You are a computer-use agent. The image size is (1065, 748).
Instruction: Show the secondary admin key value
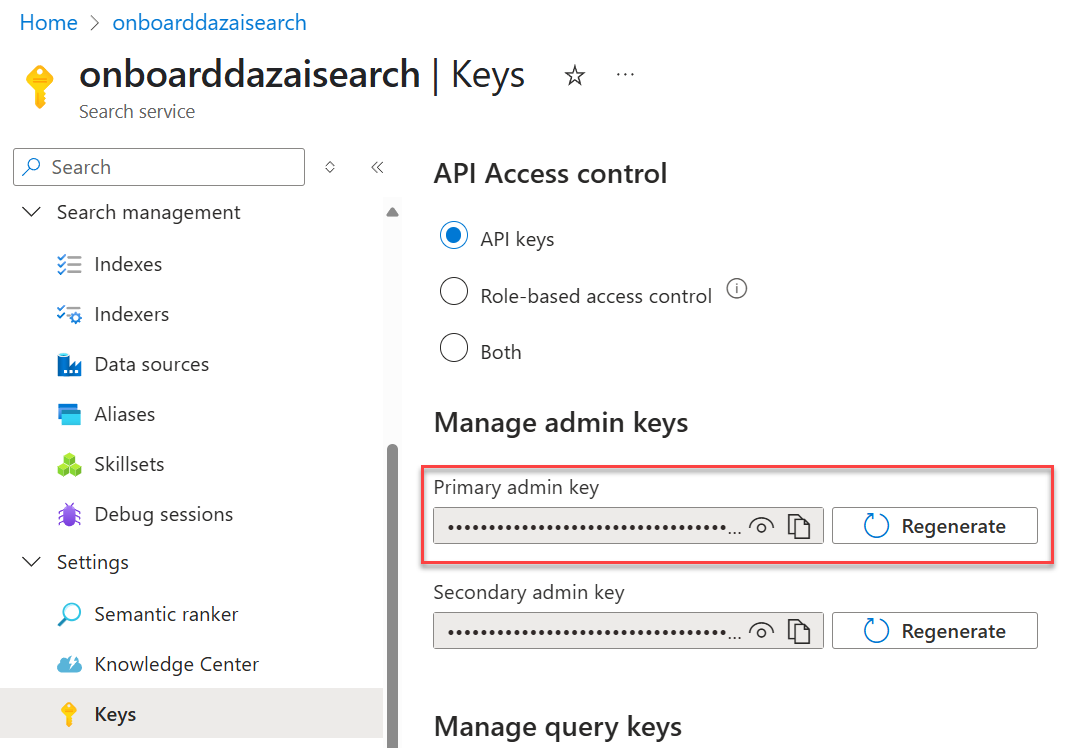tap(761, 631)
